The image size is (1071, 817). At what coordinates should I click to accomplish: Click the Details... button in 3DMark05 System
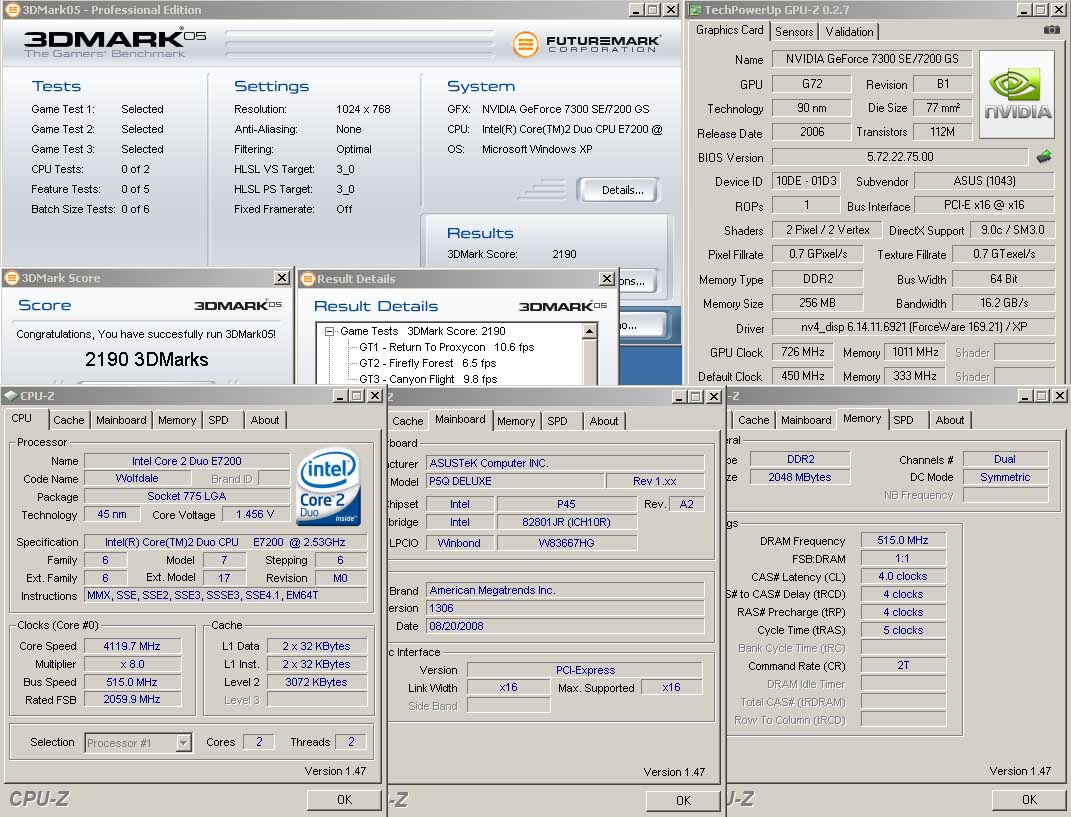(617, 190)
